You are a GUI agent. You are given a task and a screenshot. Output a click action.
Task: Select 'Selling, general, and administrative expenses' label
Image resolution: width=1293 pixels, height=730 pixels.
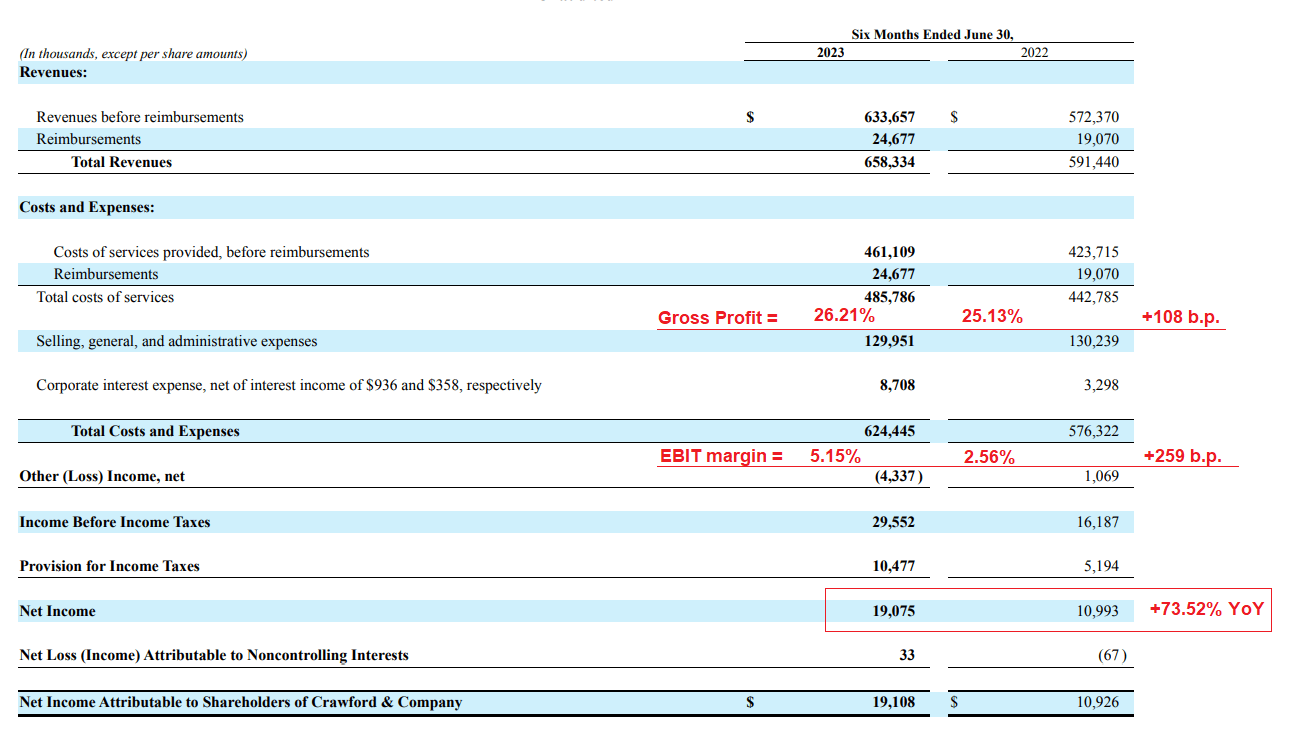(x=177, y=341)
